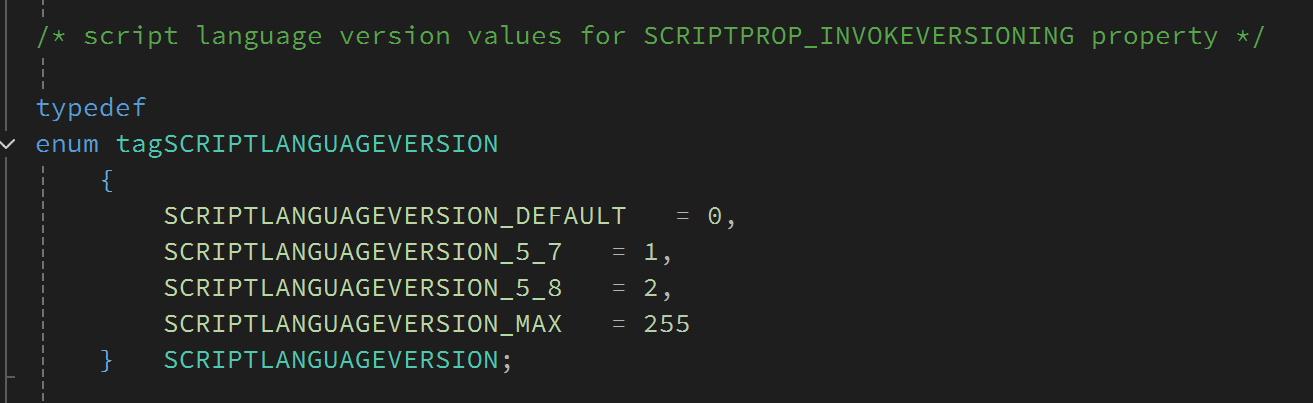Click the equals sign on the MAX line
The width and height of the screenshot is (1313, 403).
(x=619, y=324)
